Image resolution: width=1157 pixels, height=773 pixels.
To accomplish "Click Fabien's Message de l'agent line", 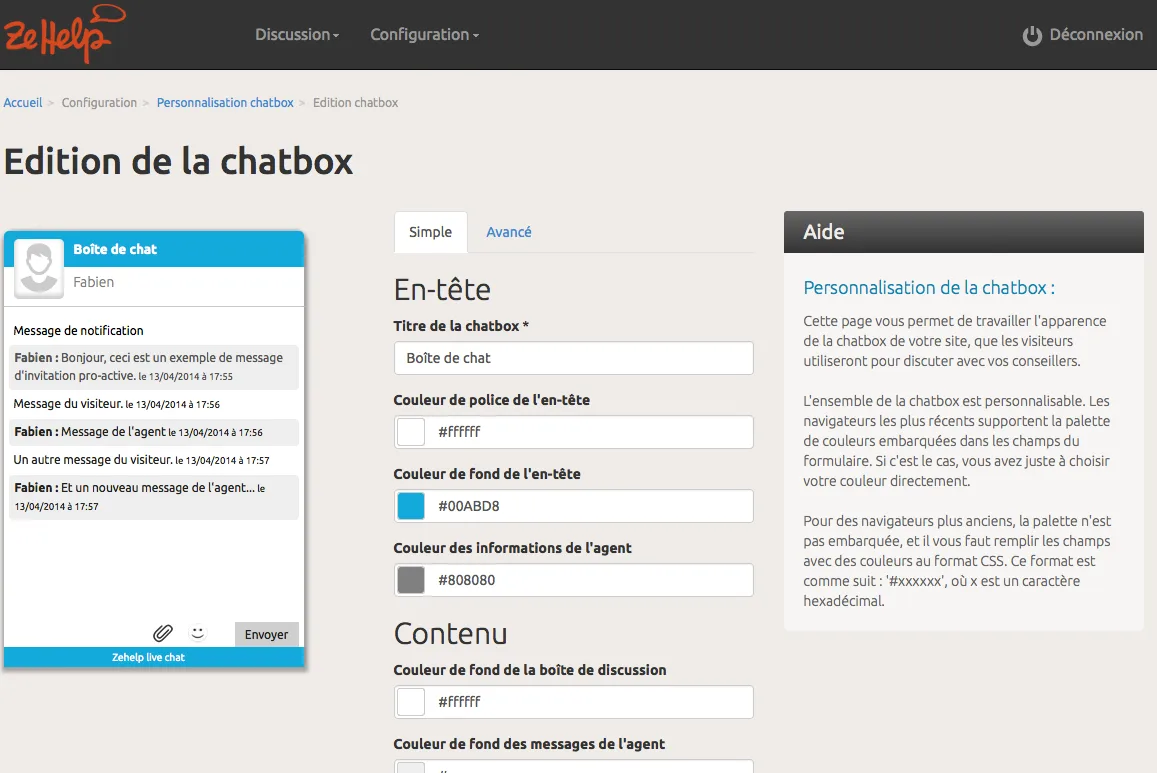I will 154,432.
